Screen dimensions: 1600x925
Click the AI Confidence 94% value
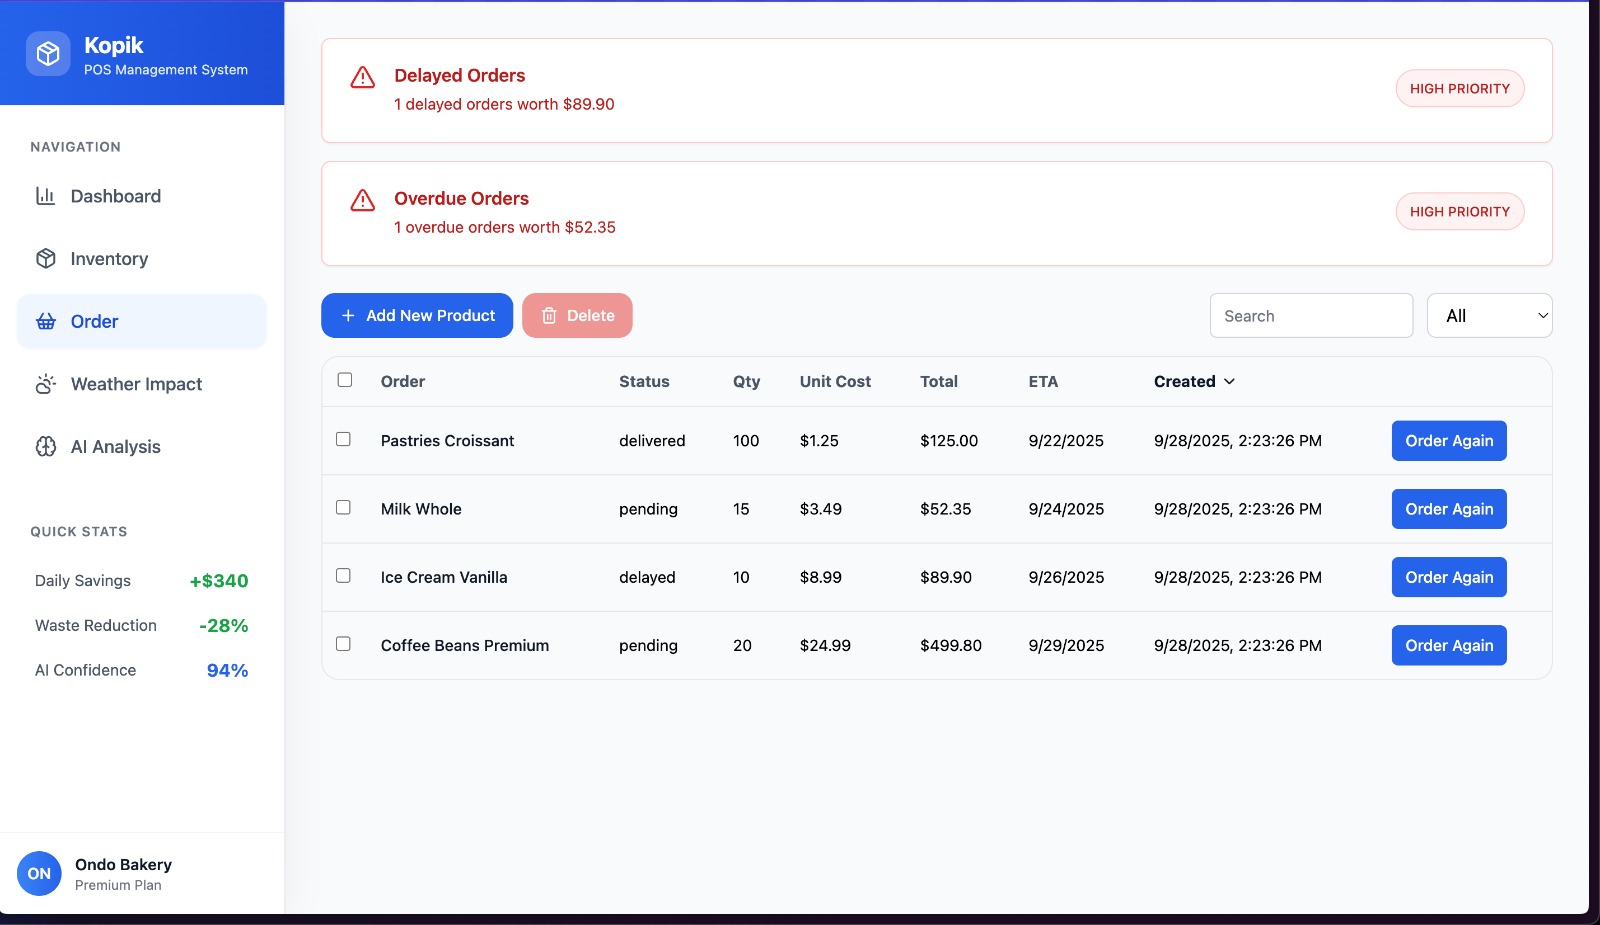[x=227, y=671]
